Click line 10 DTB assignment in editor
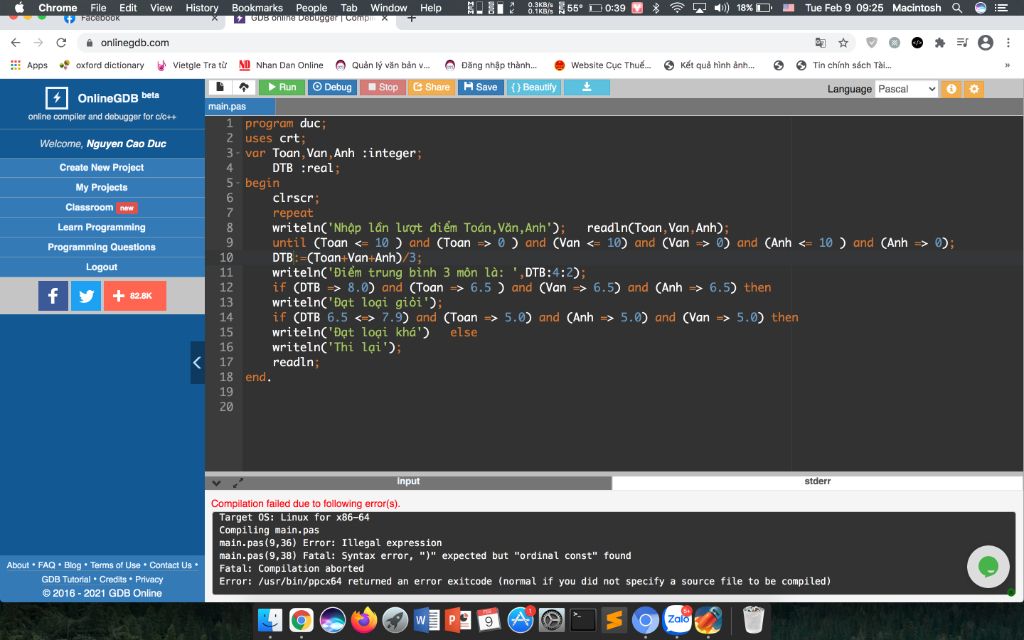The height and width of the screenshot is (640, 1024). (347, 258)
